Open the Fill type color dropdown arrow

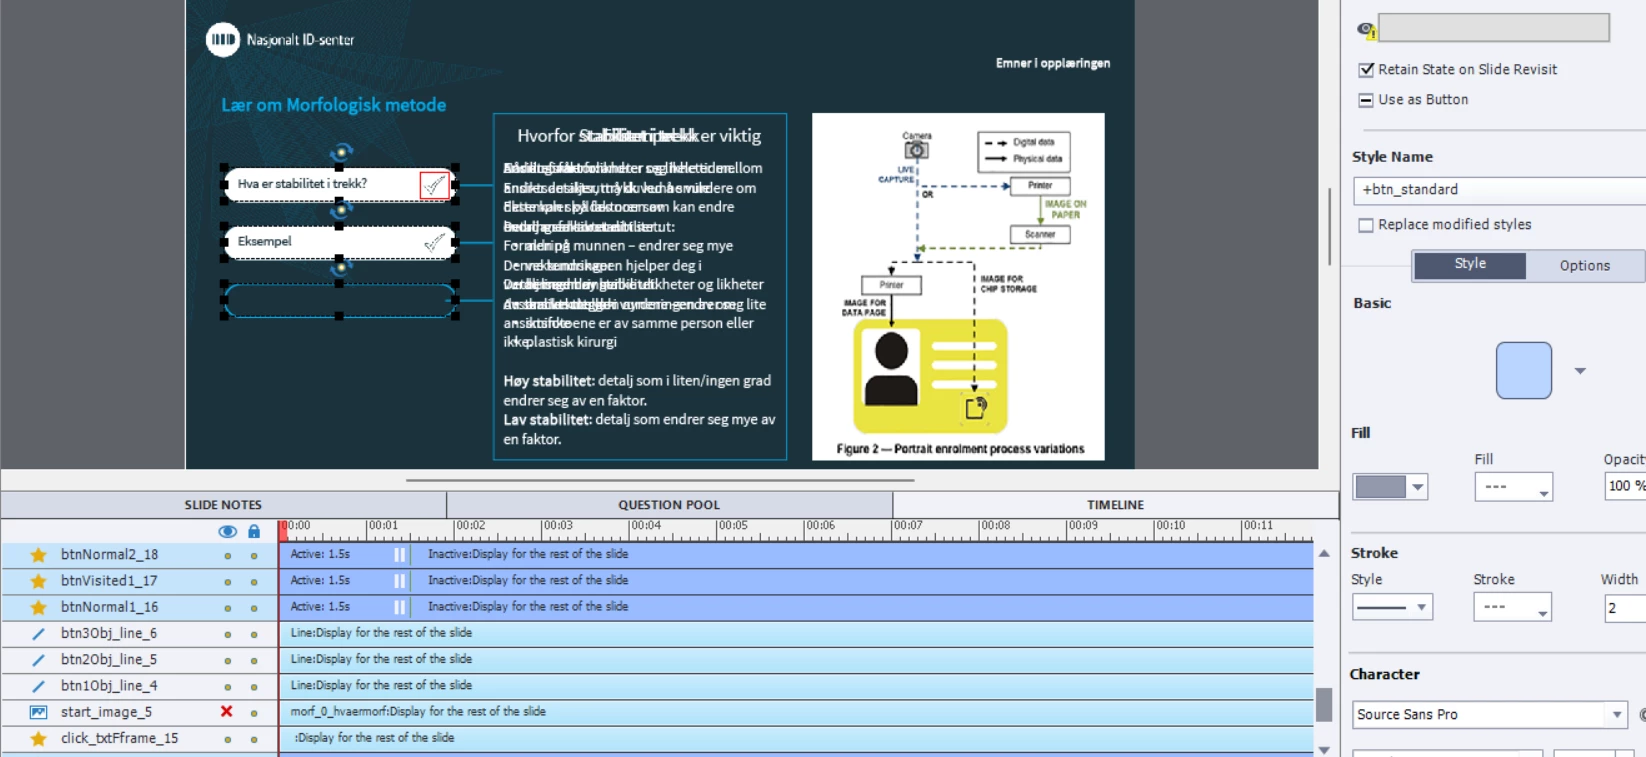click(x=1417, y=487)
